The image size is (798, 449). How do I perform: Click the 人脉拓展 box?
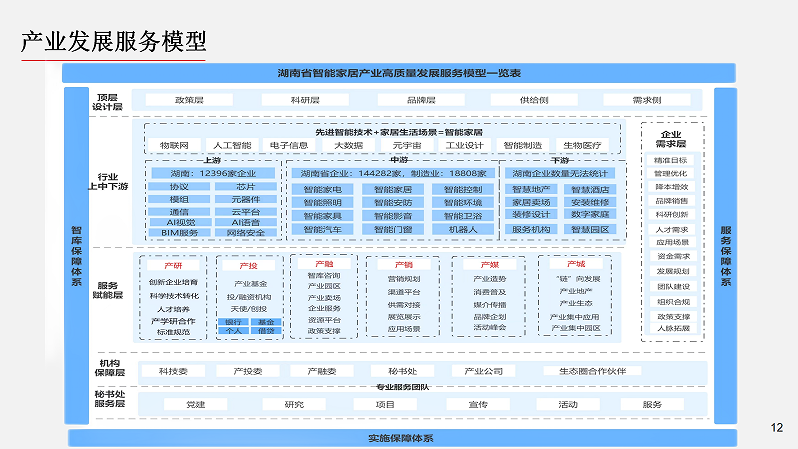[x=673, y=328]
